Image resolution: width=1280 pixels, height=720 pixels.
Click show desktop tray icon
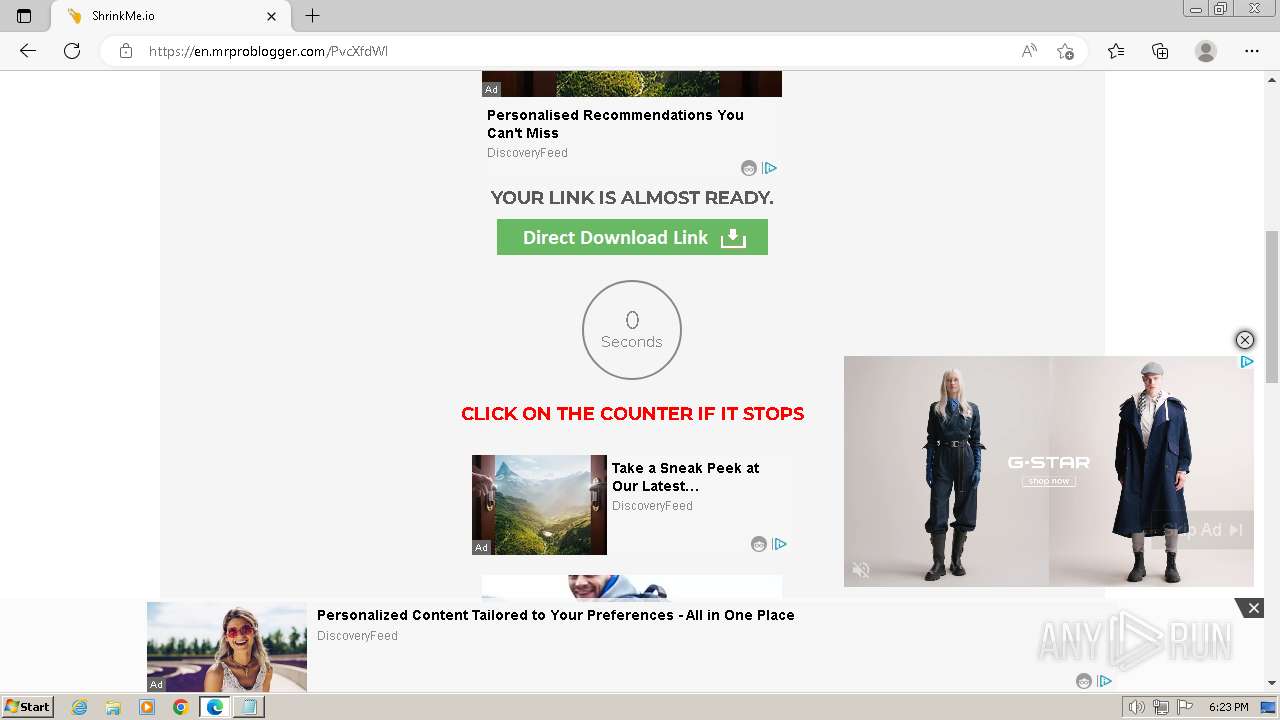[x=1268, y=707]
